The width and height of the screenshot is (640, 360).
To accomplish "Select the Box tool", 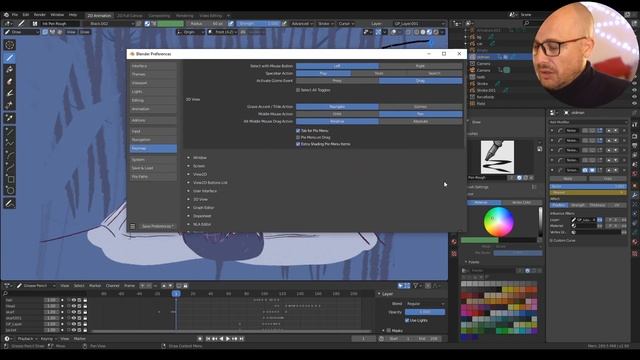I will 9,179.
